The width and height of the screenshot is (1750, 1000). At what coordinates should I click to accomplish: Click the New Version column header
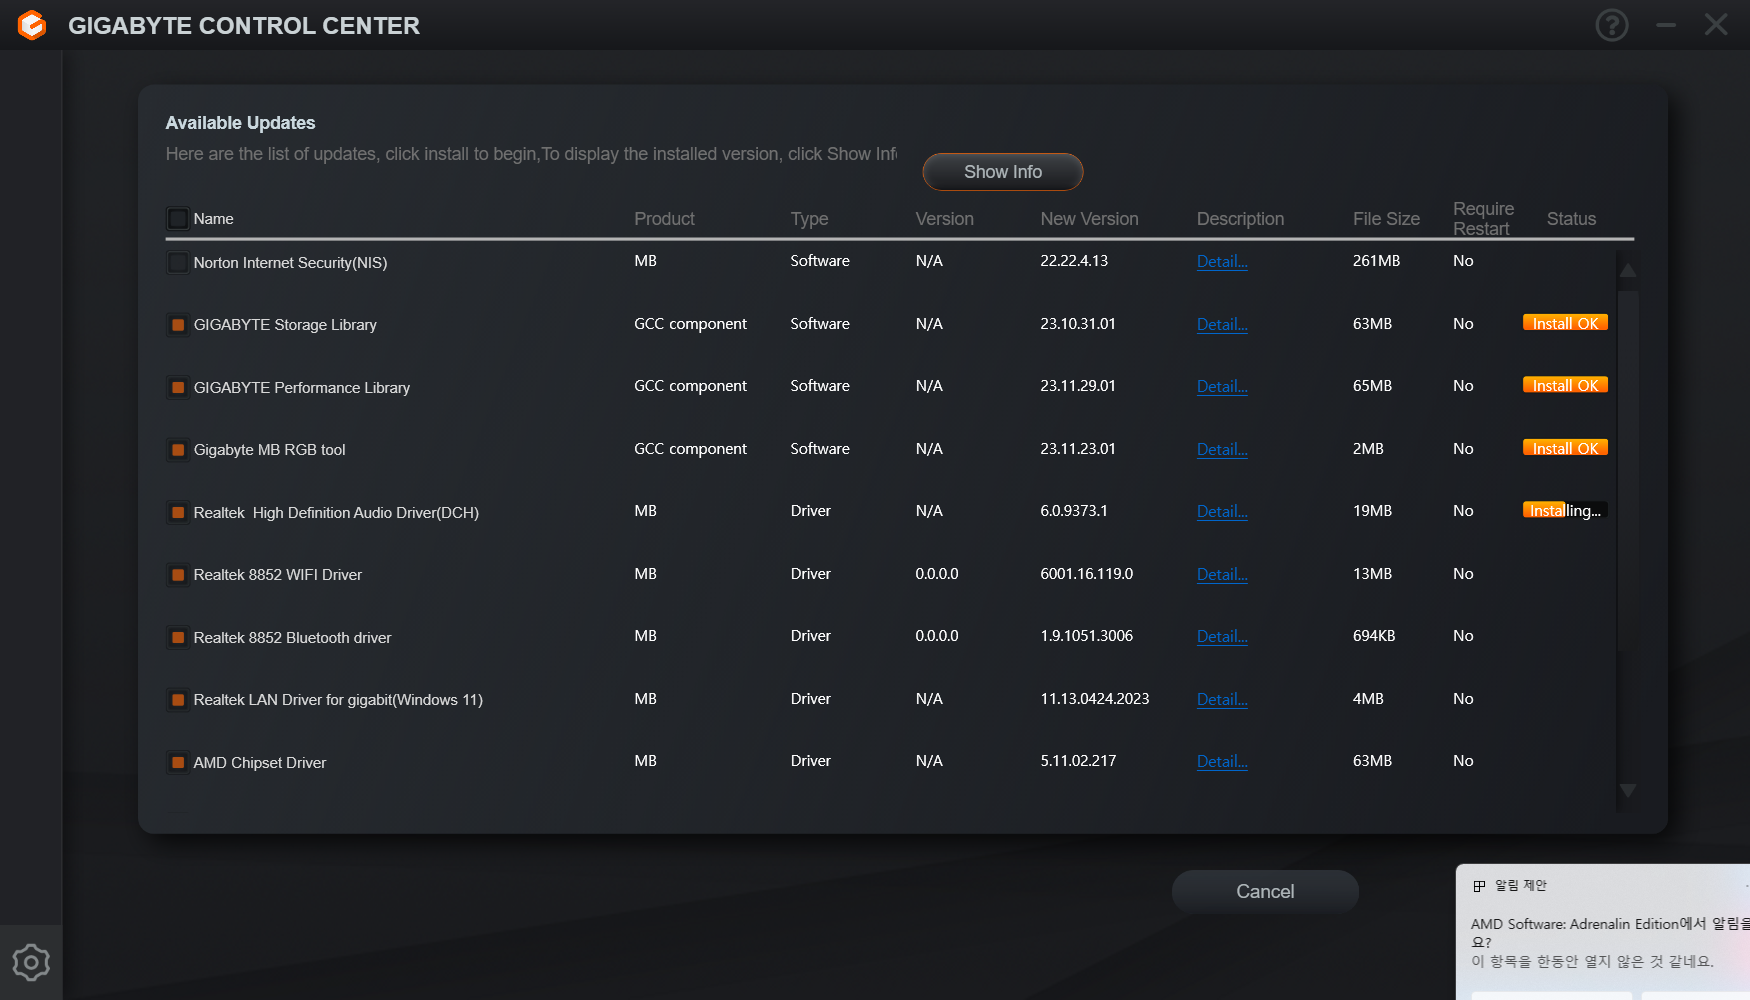tap(1089, 219)
